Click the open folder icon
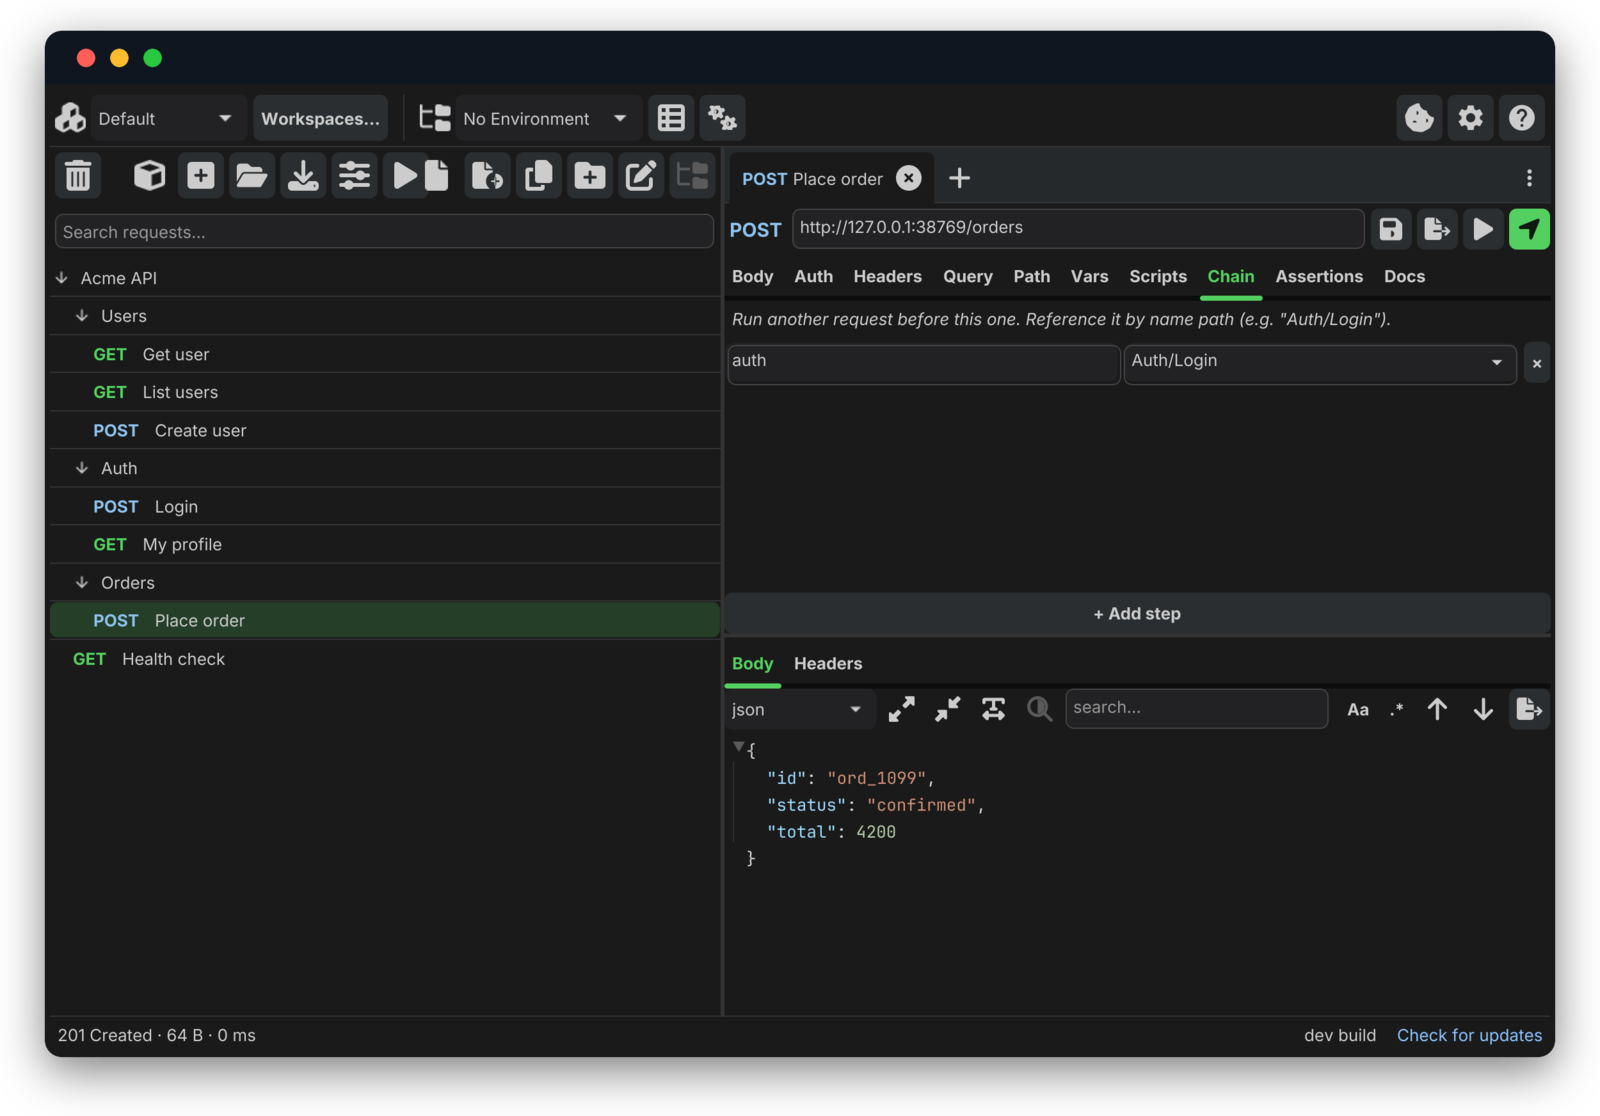The height and width of the screenshot is (1116, 1600). (252, 176)
